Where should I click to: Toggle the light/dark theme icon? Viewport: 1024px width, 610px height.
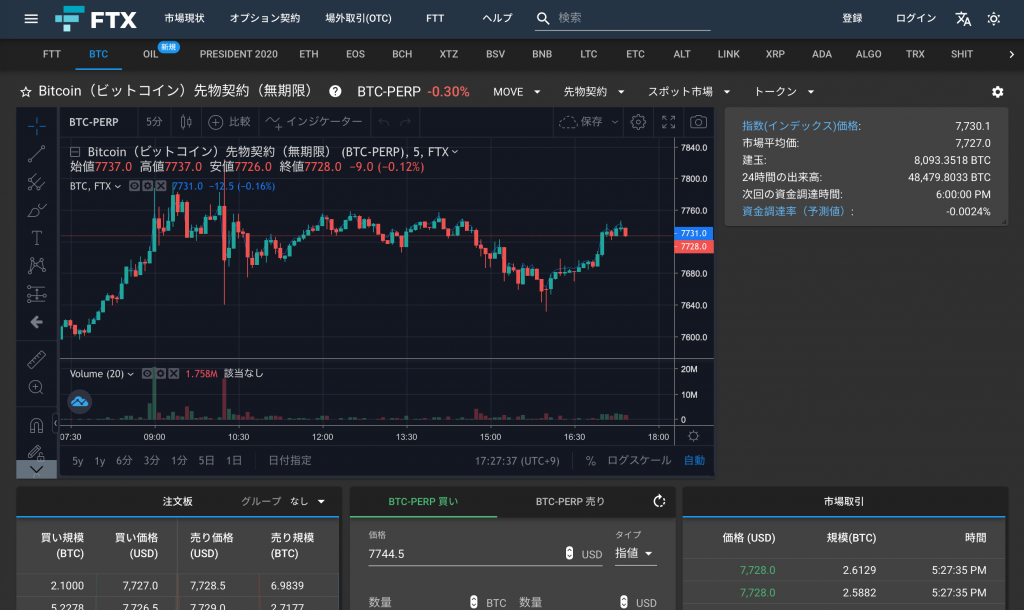click(x=993, y=18)
